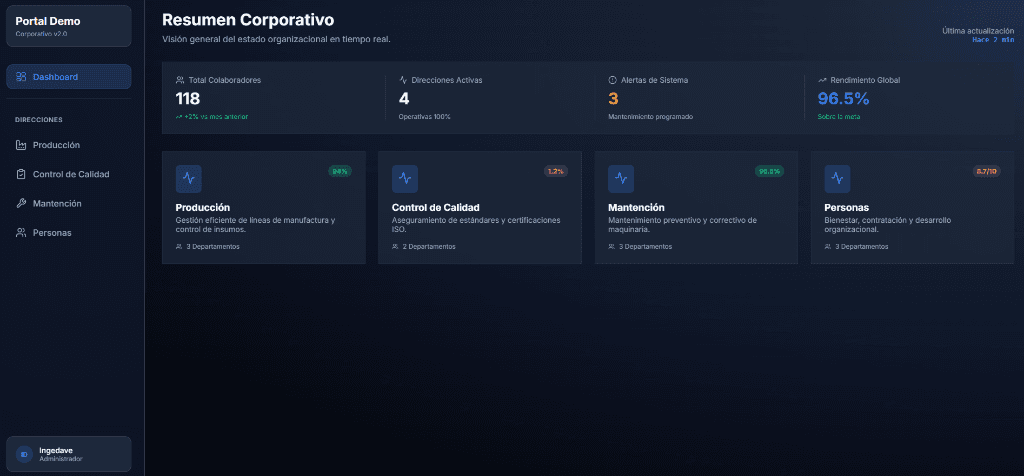Click the Total Colaboradores people icon
Image resolution: width=1024 pixels, height=476 pixels.
180,80
